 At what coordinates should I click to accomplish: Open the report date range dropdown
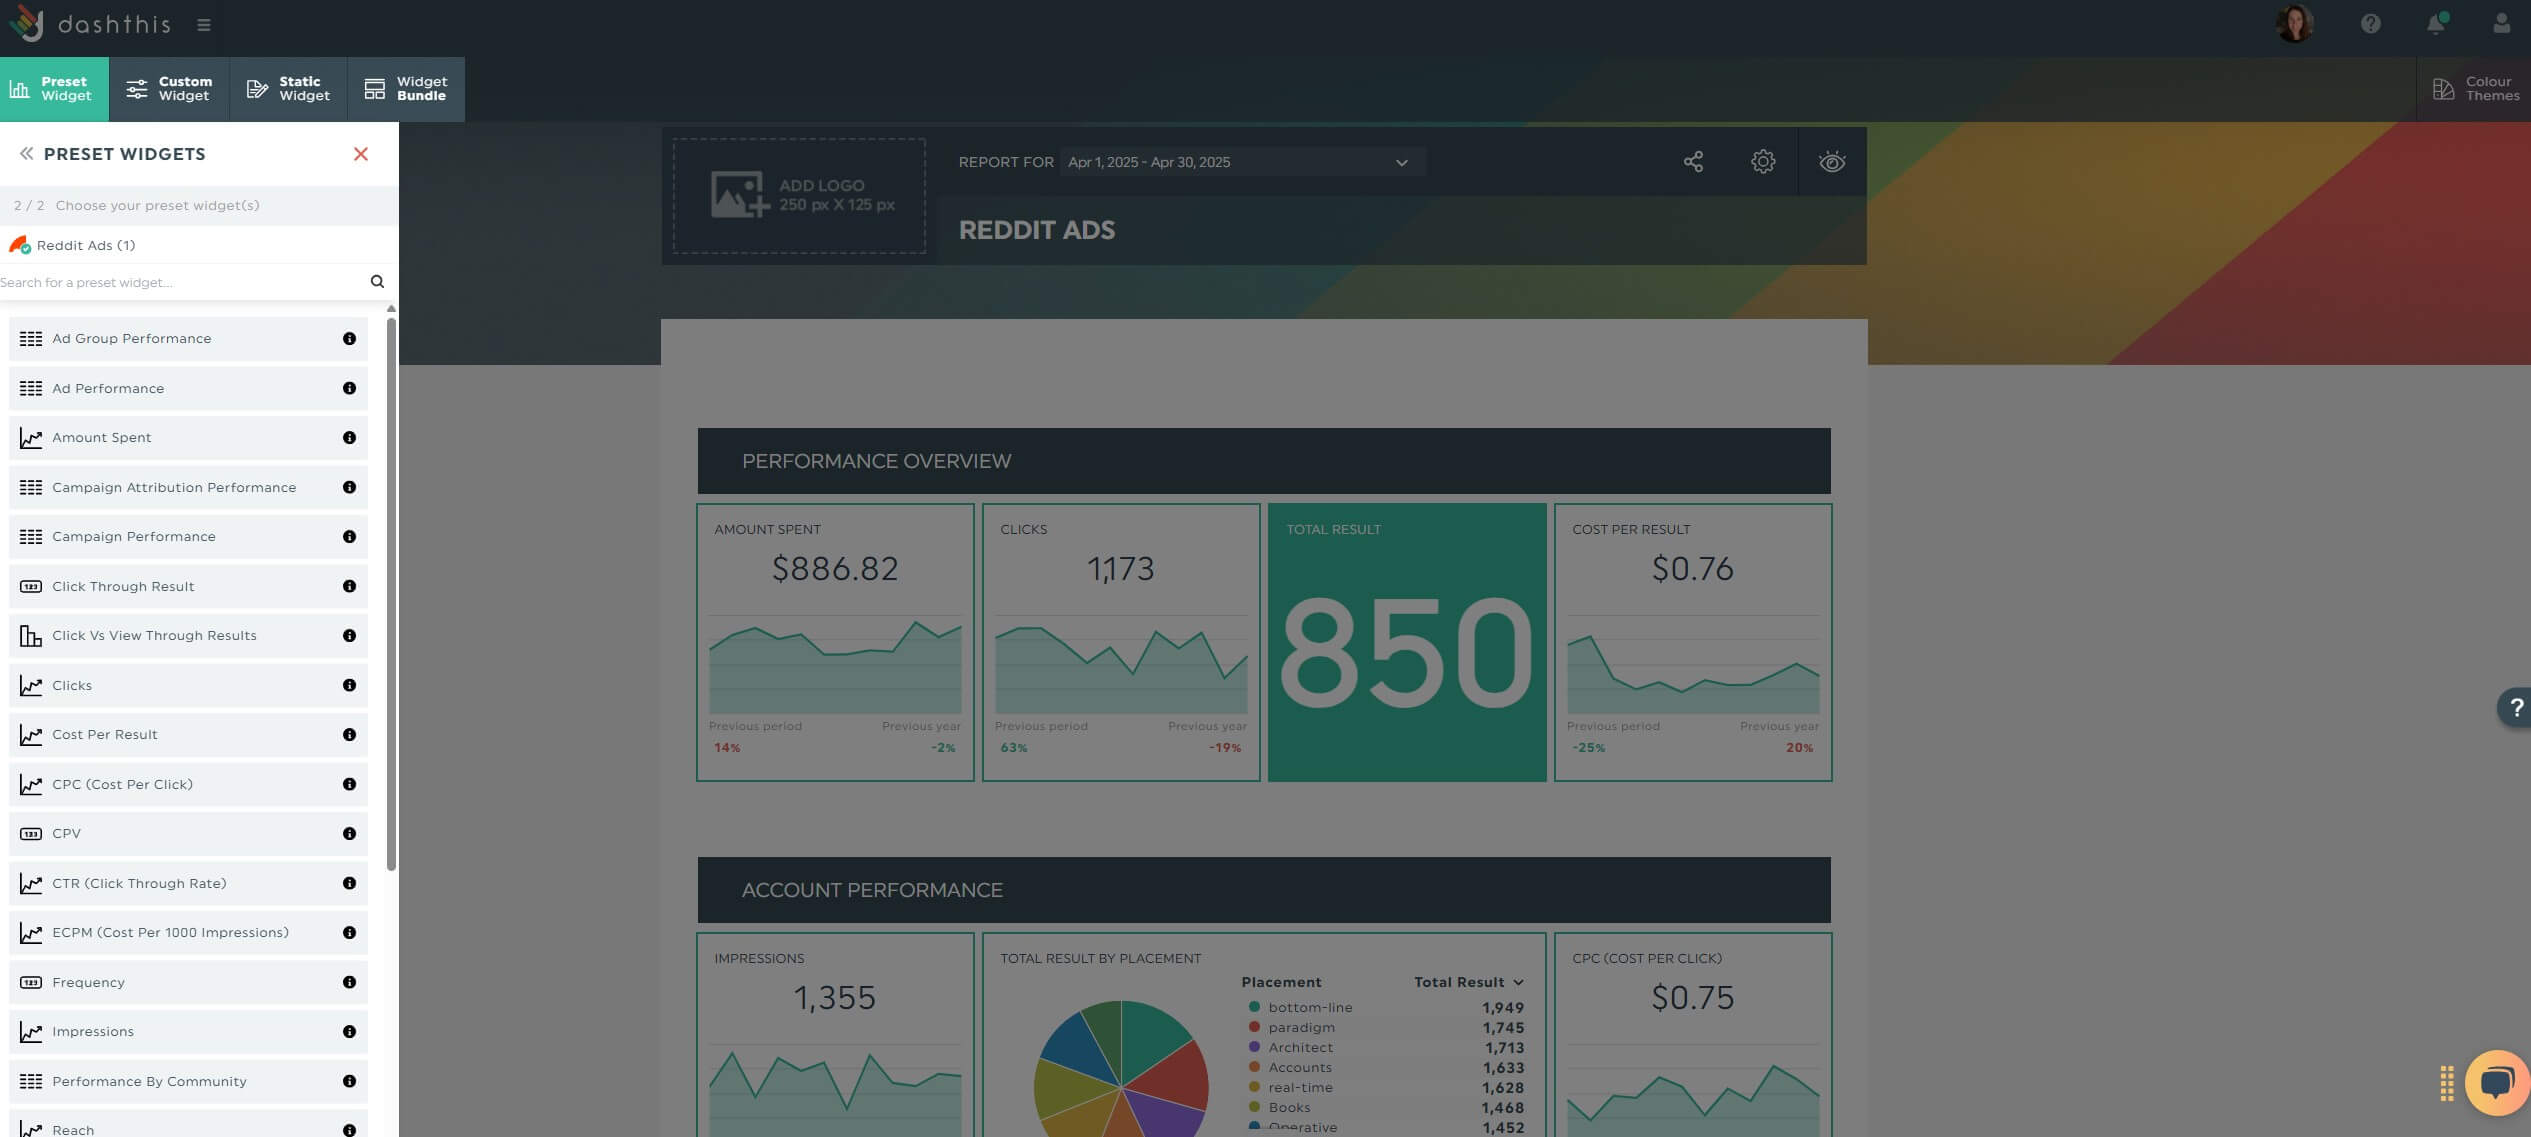click(x=1242, y=162)
